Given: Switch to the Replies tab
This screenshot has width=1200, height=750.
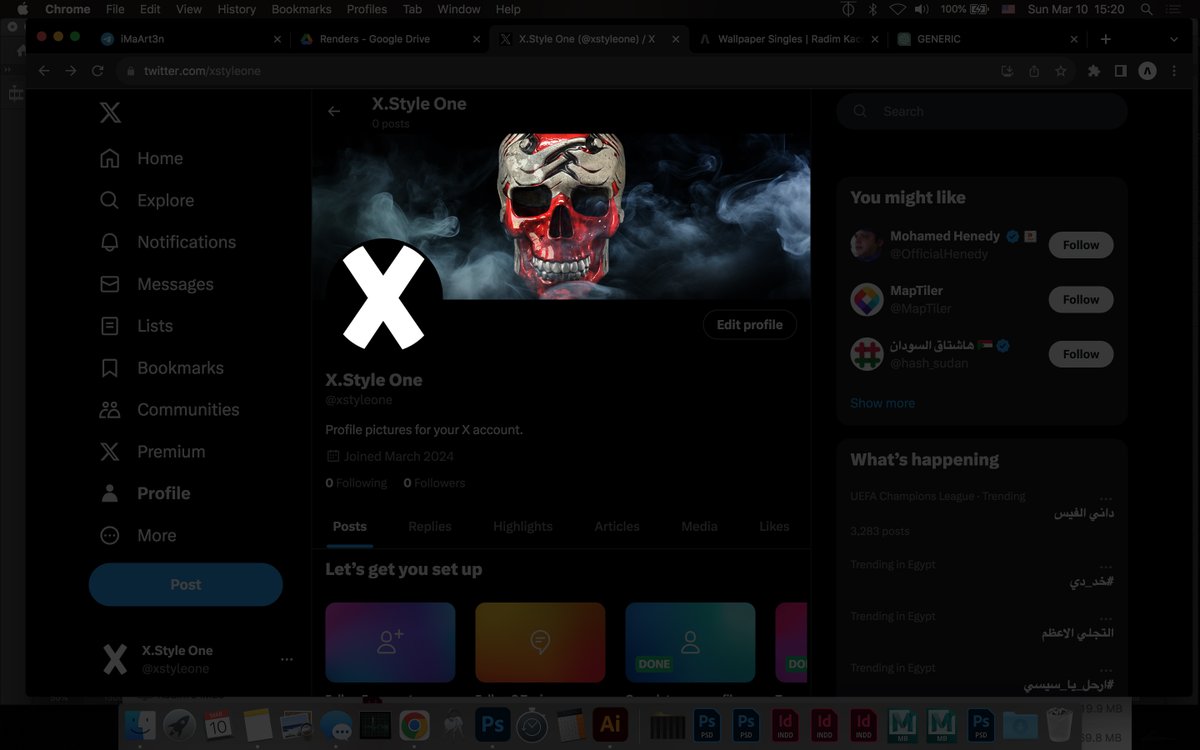Looking at the screenshot, I should pos(430,526).
